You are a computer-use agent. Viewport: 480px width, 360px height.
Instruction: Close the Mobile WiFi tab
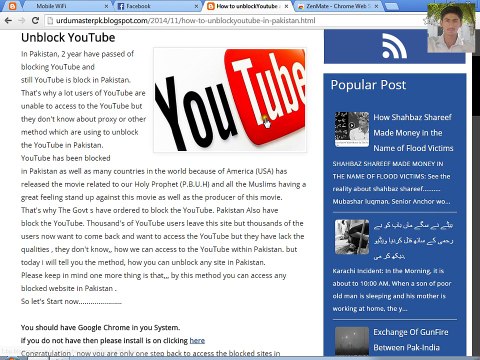click(x=106, y=6)
